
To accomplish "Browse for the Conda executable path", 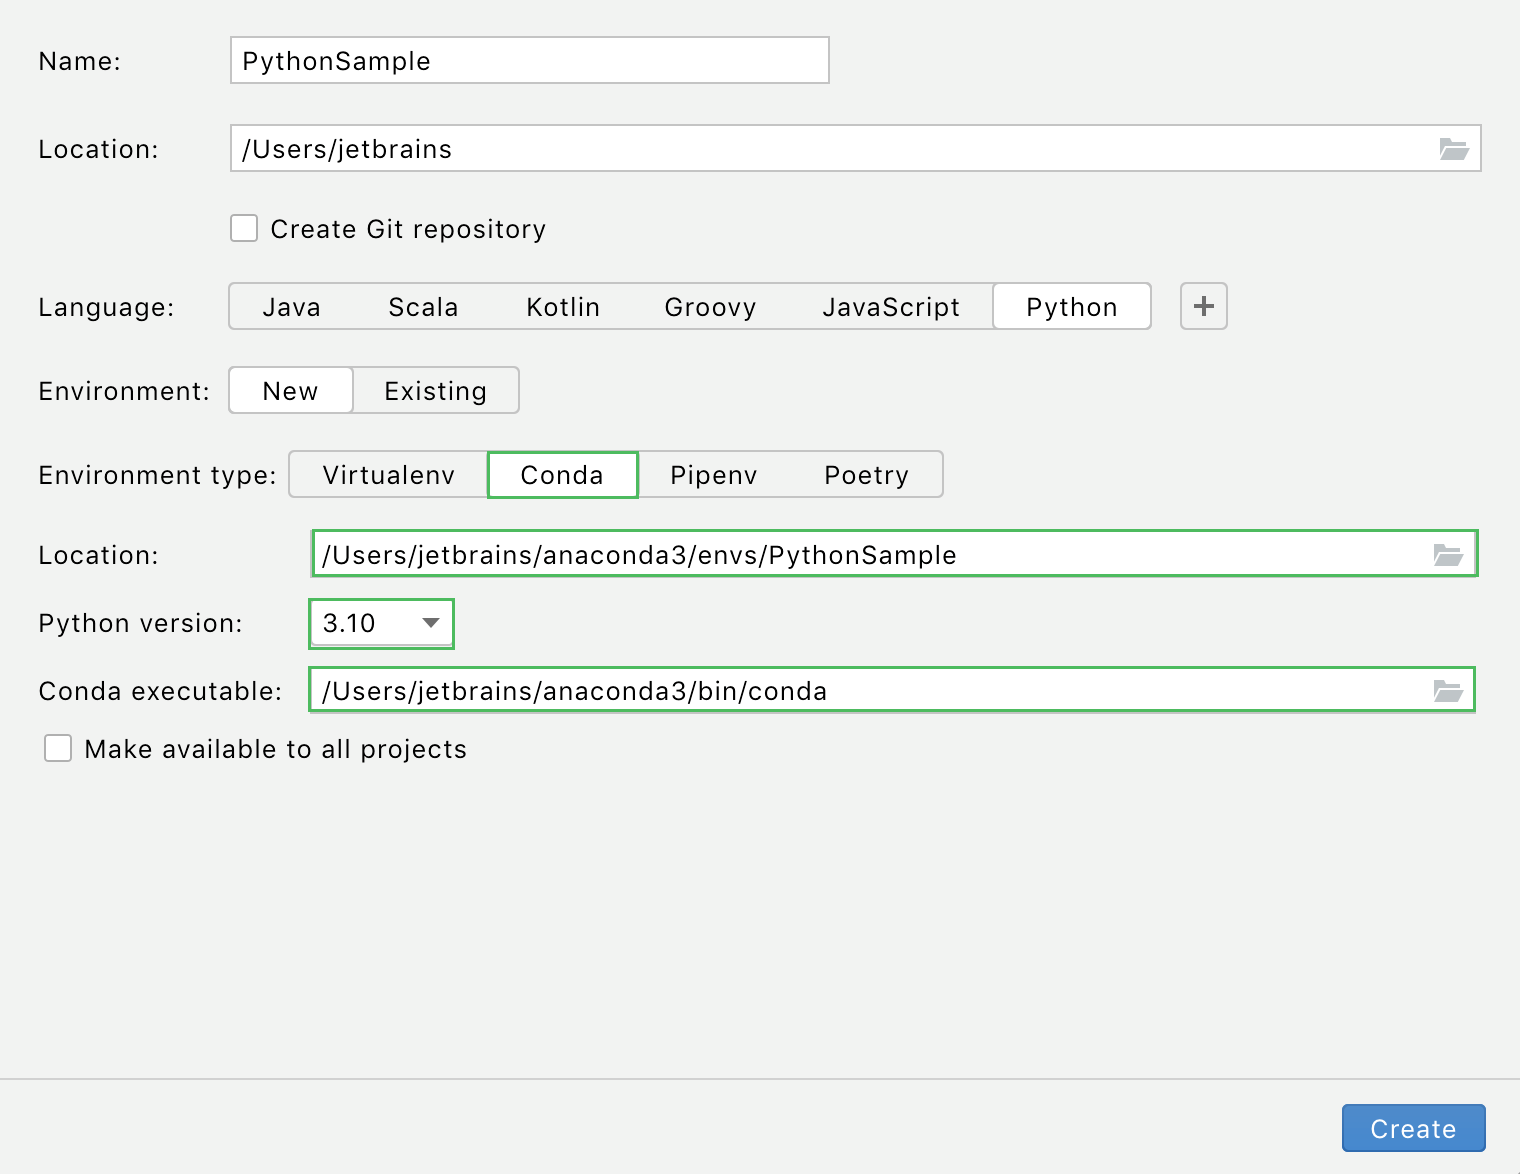I will click(1447, 690).
